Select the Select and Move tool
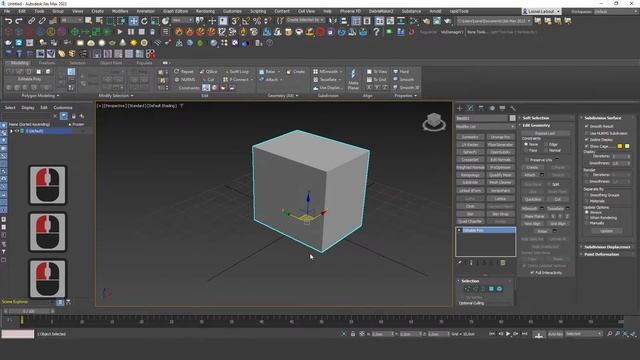 click(x=133, y=21)
